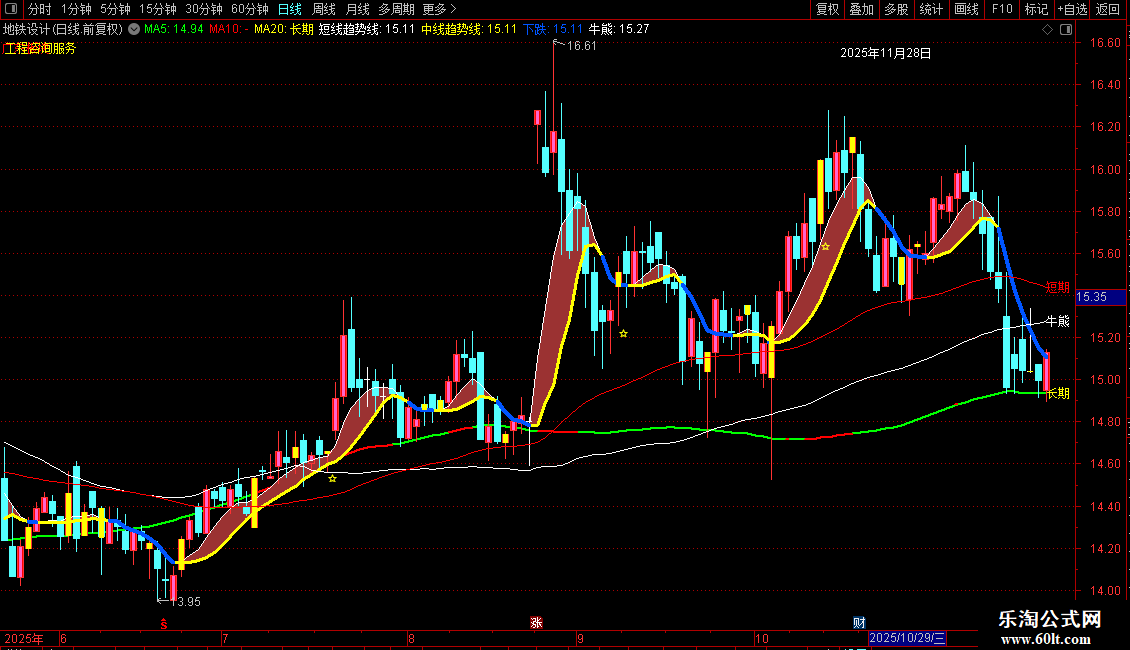
Task: Click the 叠加 overlay button
Action: click(x=861, y=9)
